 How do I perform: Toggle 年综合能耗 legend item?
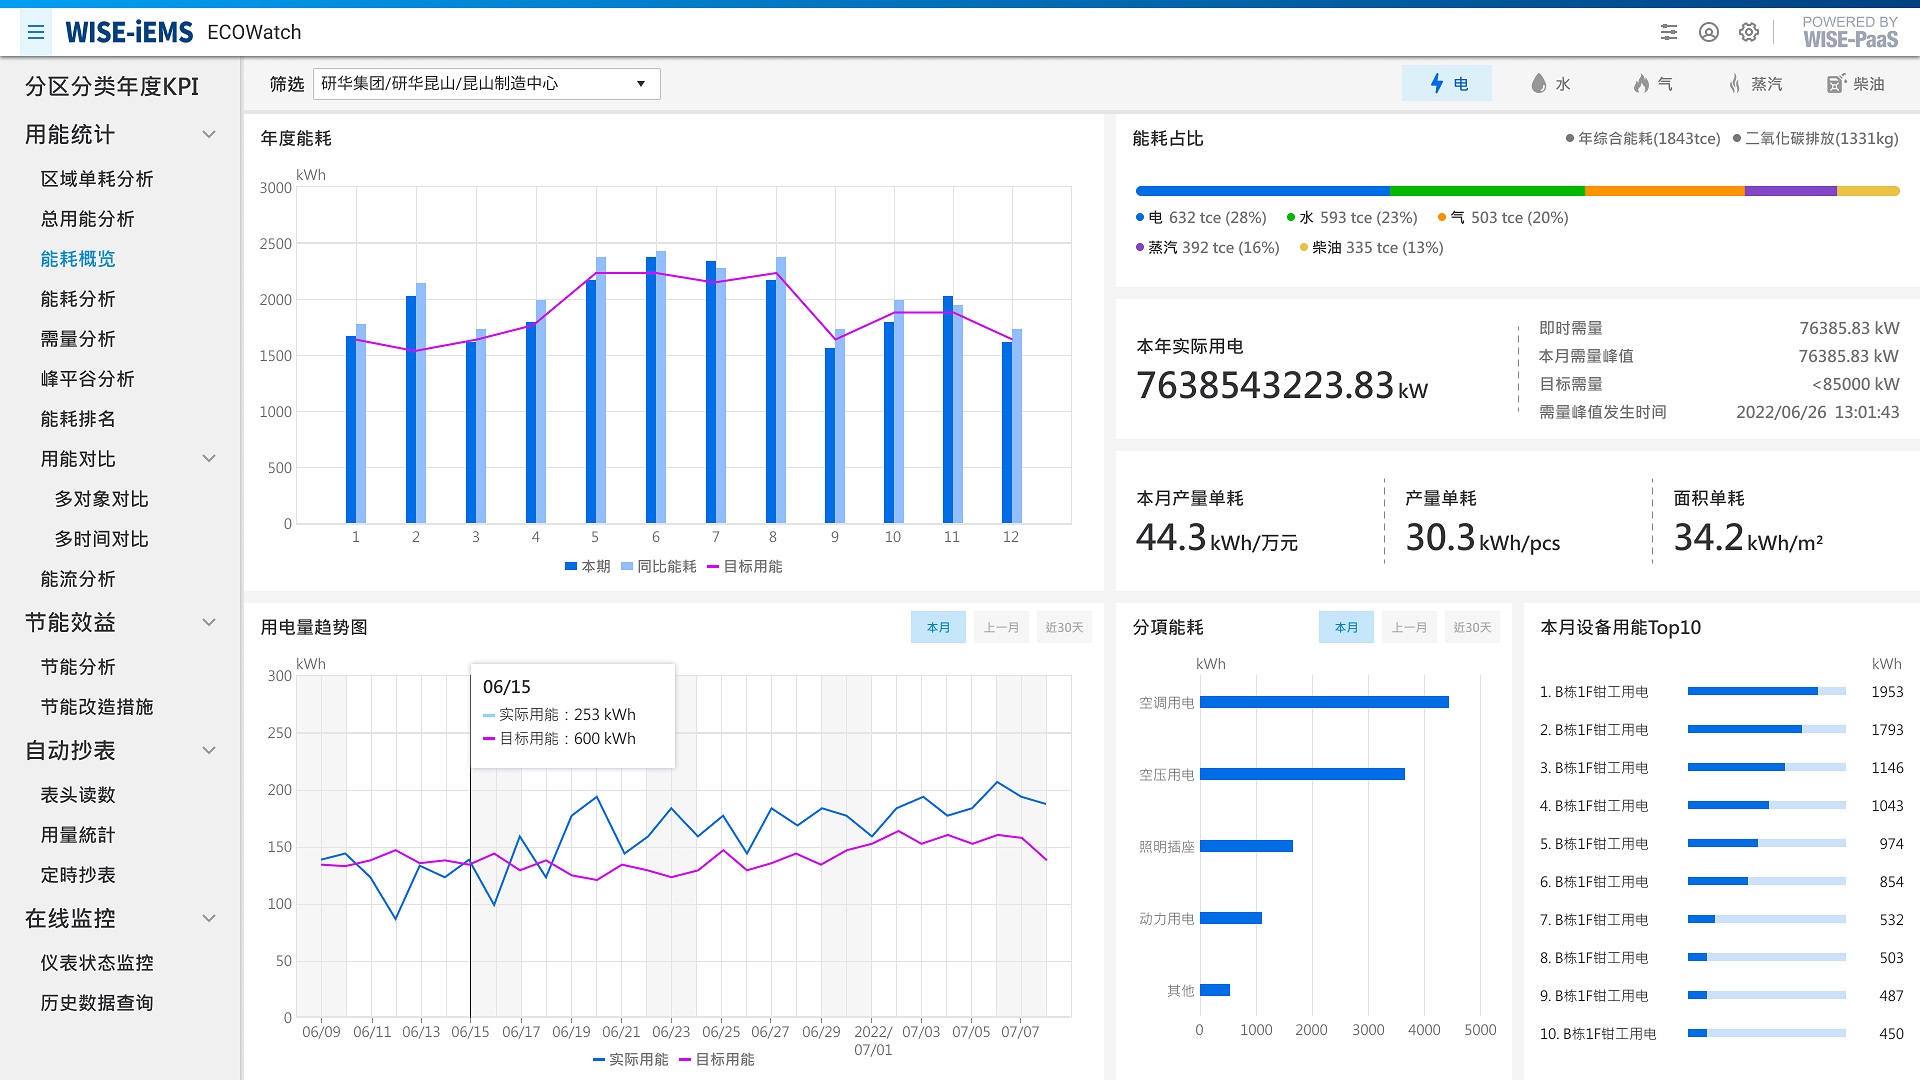1643,139
